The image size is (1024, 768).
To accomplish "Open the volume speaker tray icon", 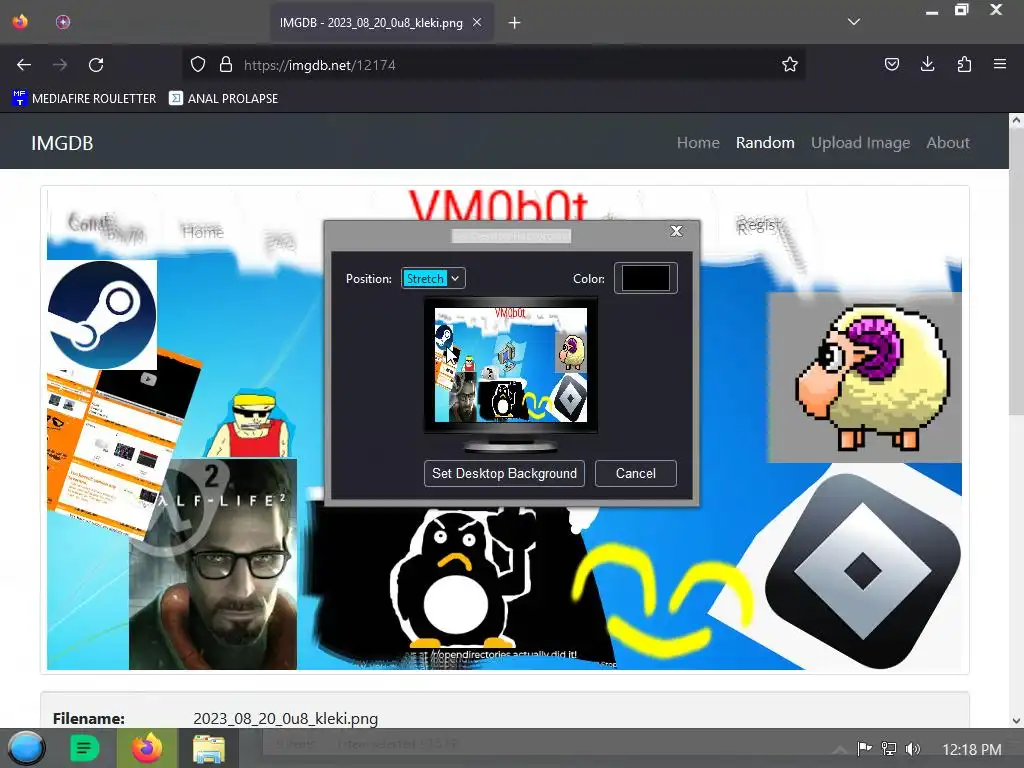I will pyautogui.click(x=913, y=749).
